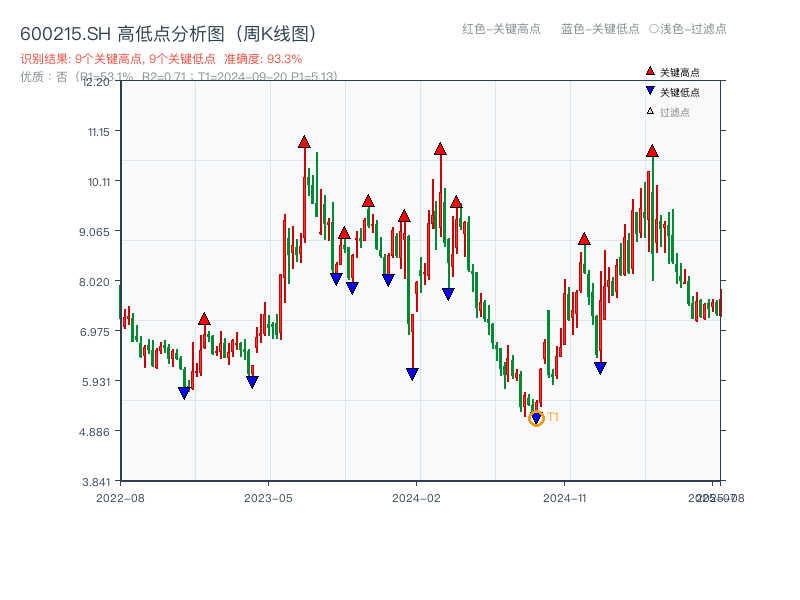
Task: Click the blue triangle 关键低点 legend icon
Action: click(648, 88)
